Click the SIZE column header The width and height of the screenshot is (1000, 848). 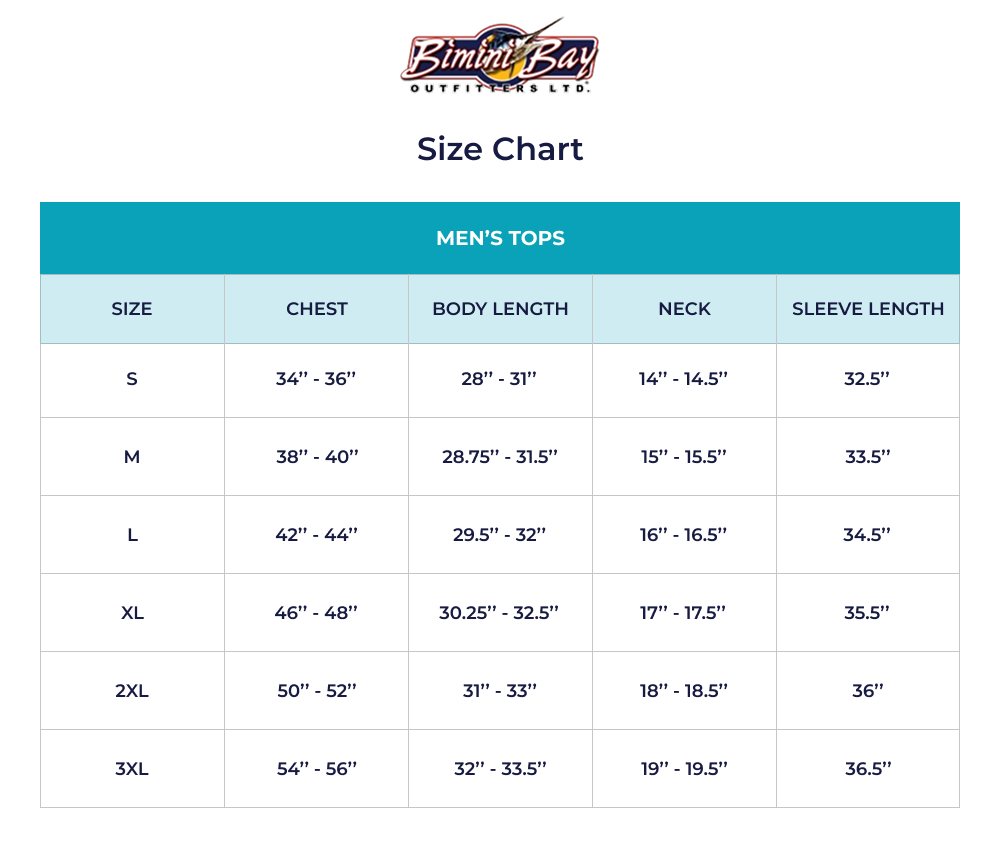click(132, 309)
